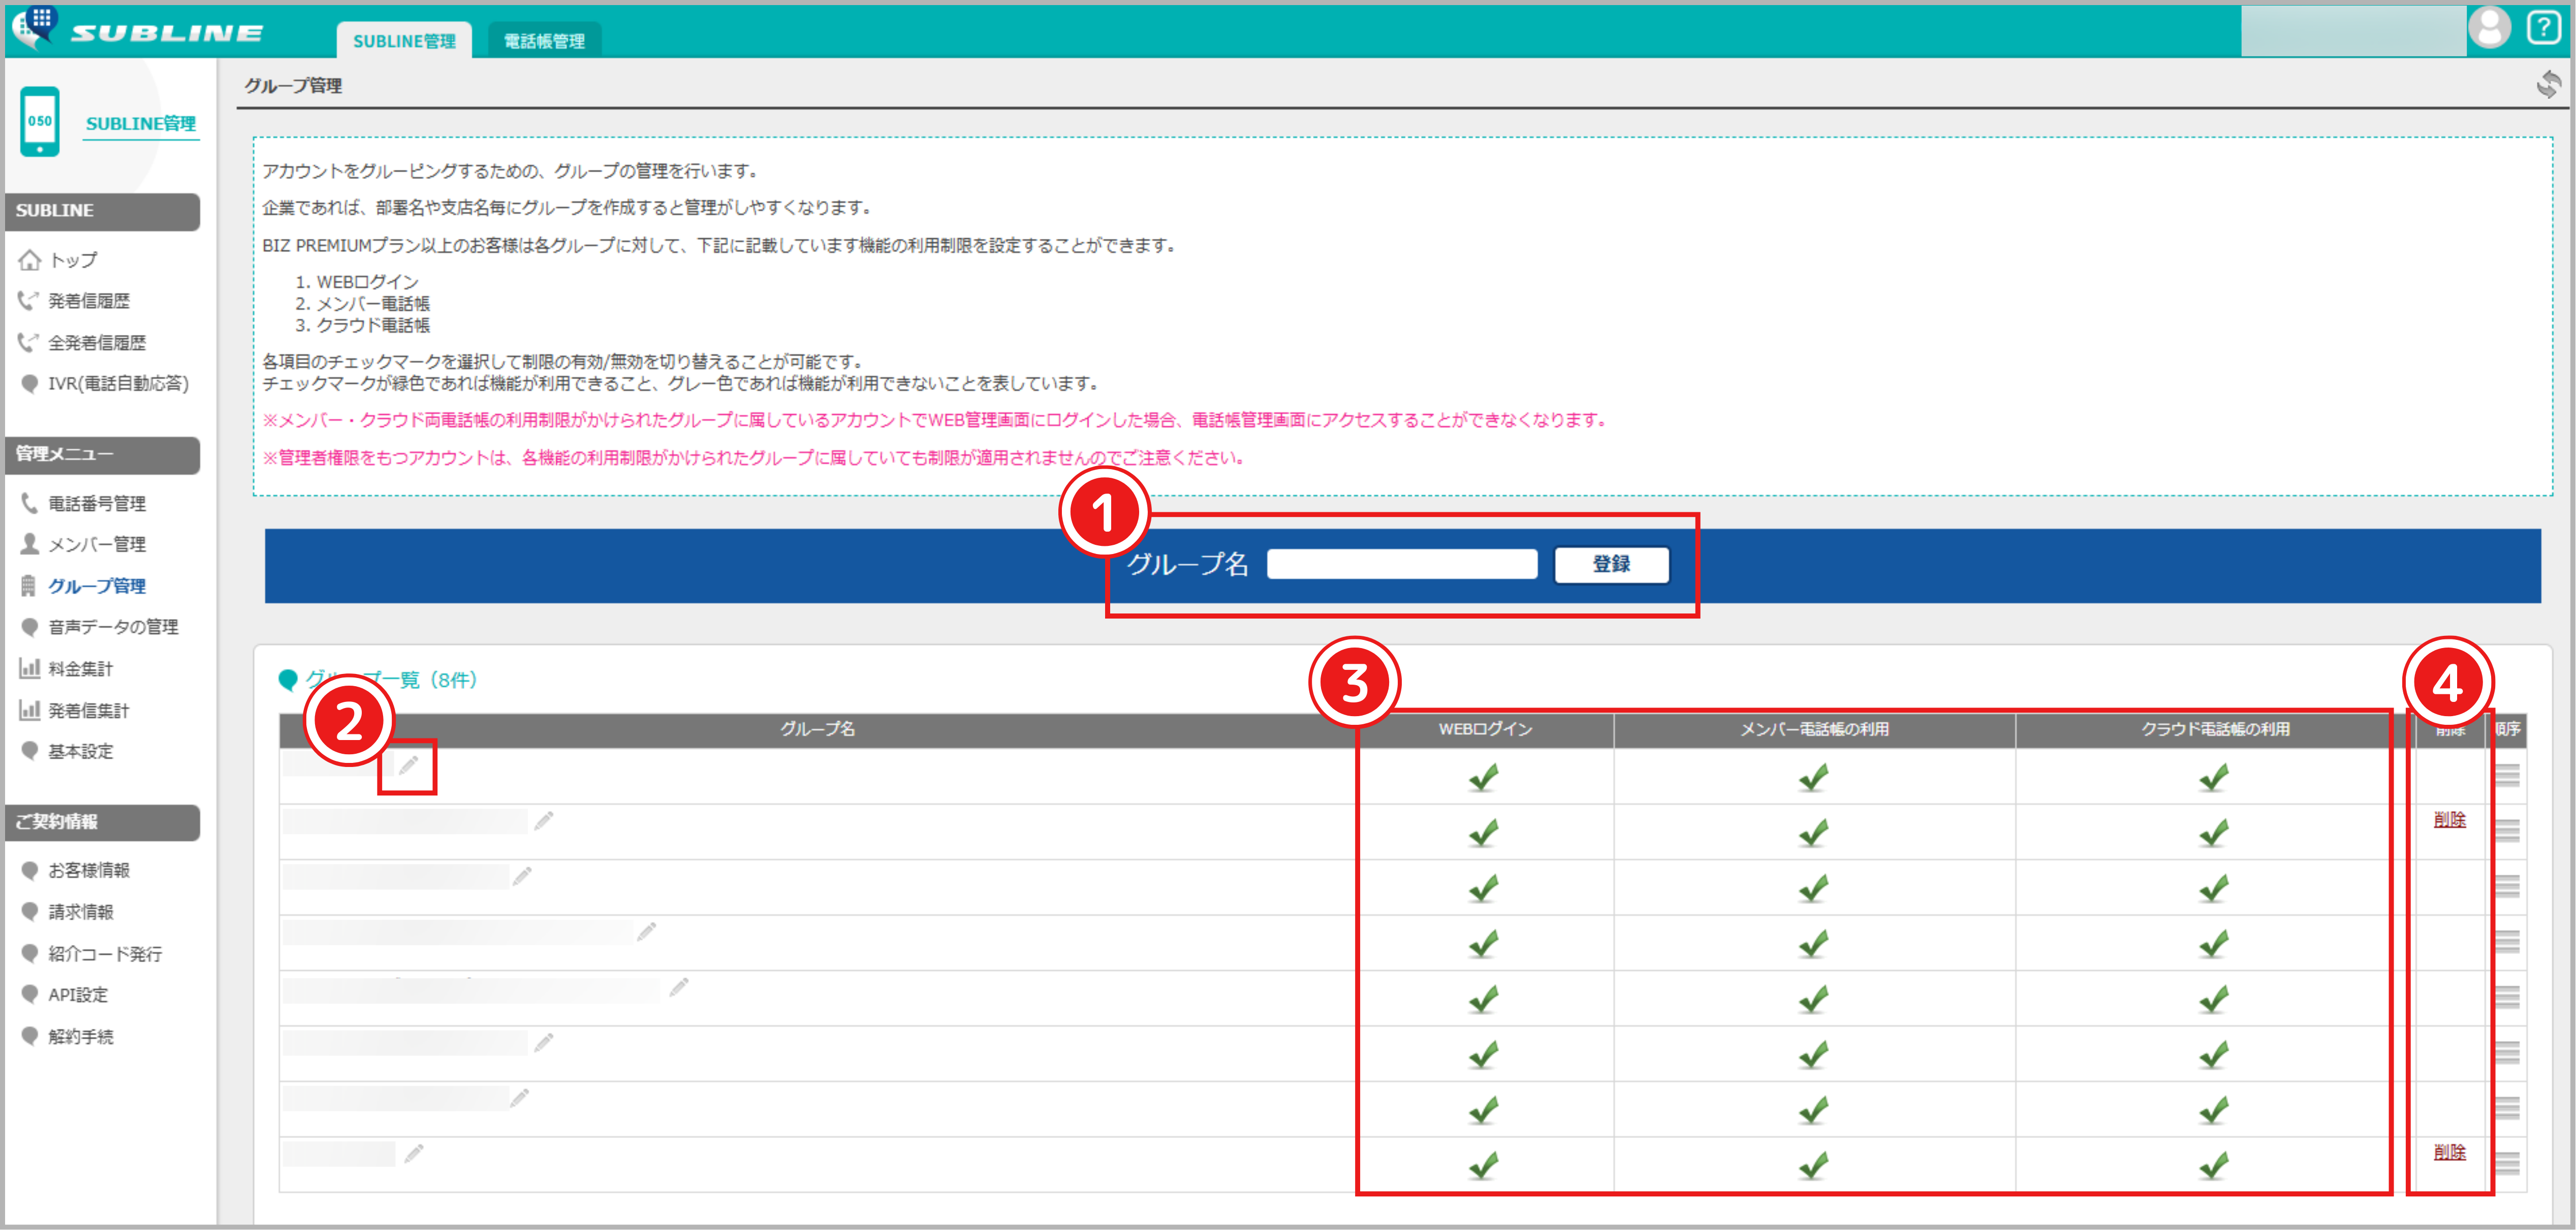2576x1230 pixels.
Task: Toggle WEBログイン checkmark in first row
Action: [x=1484, y=777]
